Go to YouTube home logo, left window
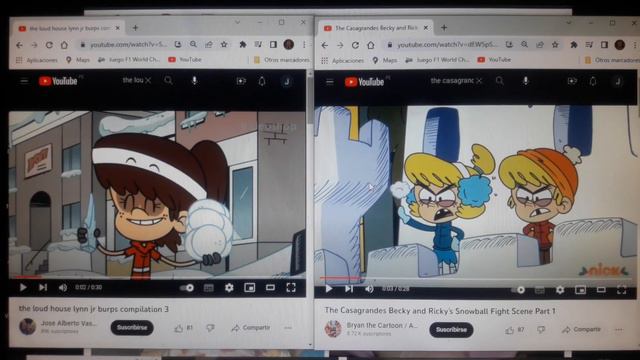640x360 pixels. (58, 81)
